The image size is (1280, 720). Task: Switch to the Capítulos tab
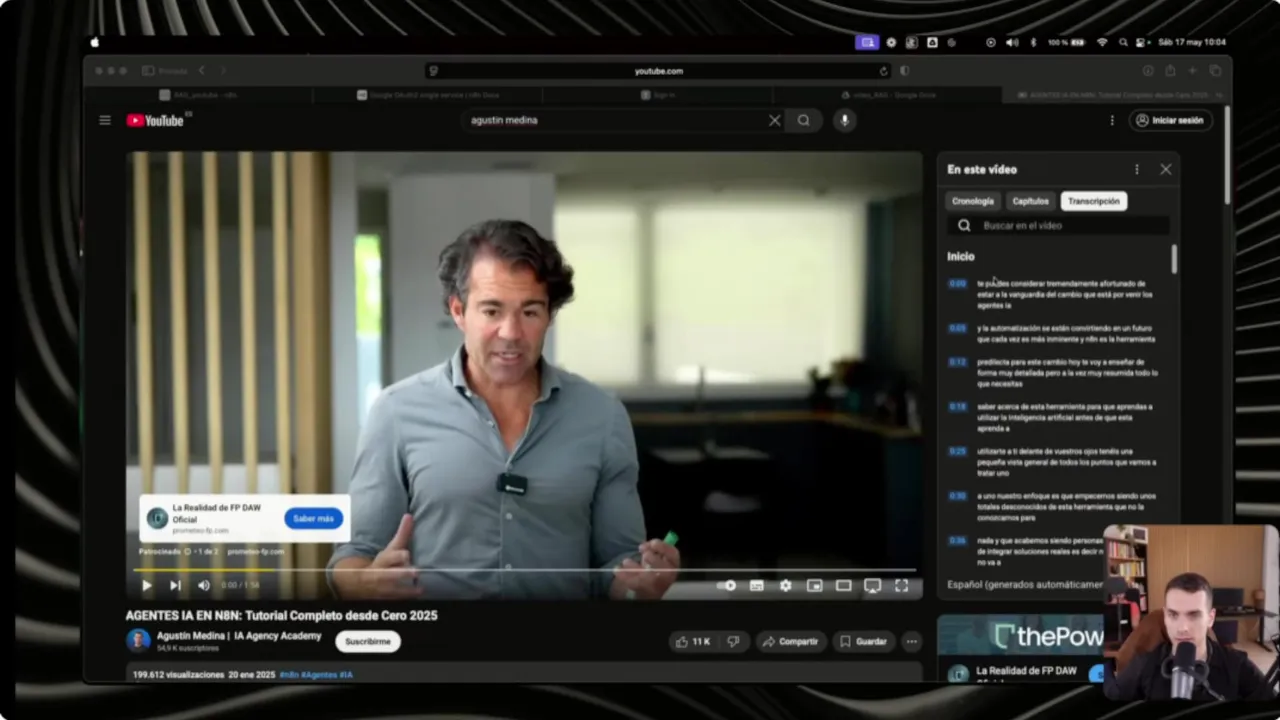click(1030, 201)
